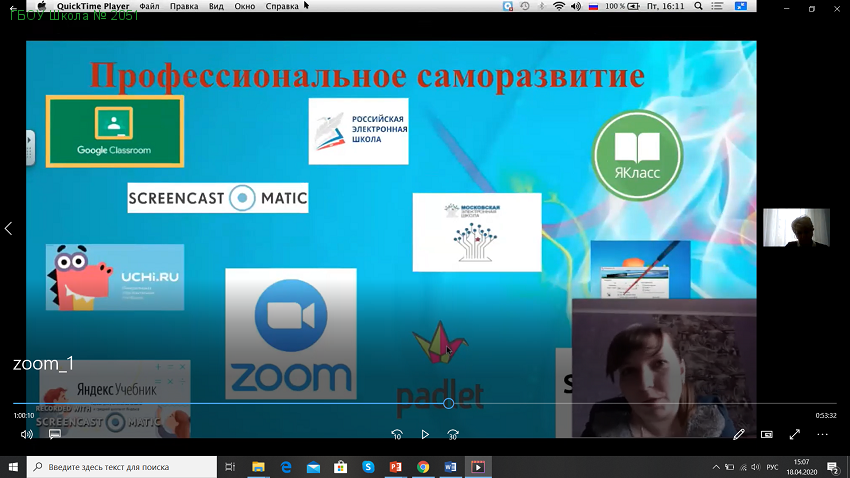Image resolution: width=850 pixels, height=478 pixels.
Task: Click the UCHi.RU dinosaur logo
Action: coord(115,277)
